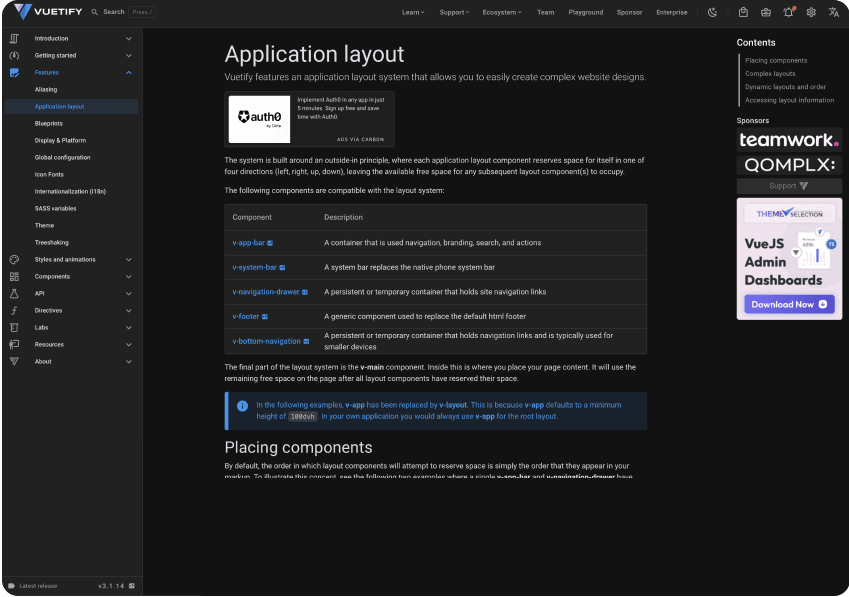Click Download Now on VueJS Admin ad
This screenshot has height=597, width=849.
point(789,304)
